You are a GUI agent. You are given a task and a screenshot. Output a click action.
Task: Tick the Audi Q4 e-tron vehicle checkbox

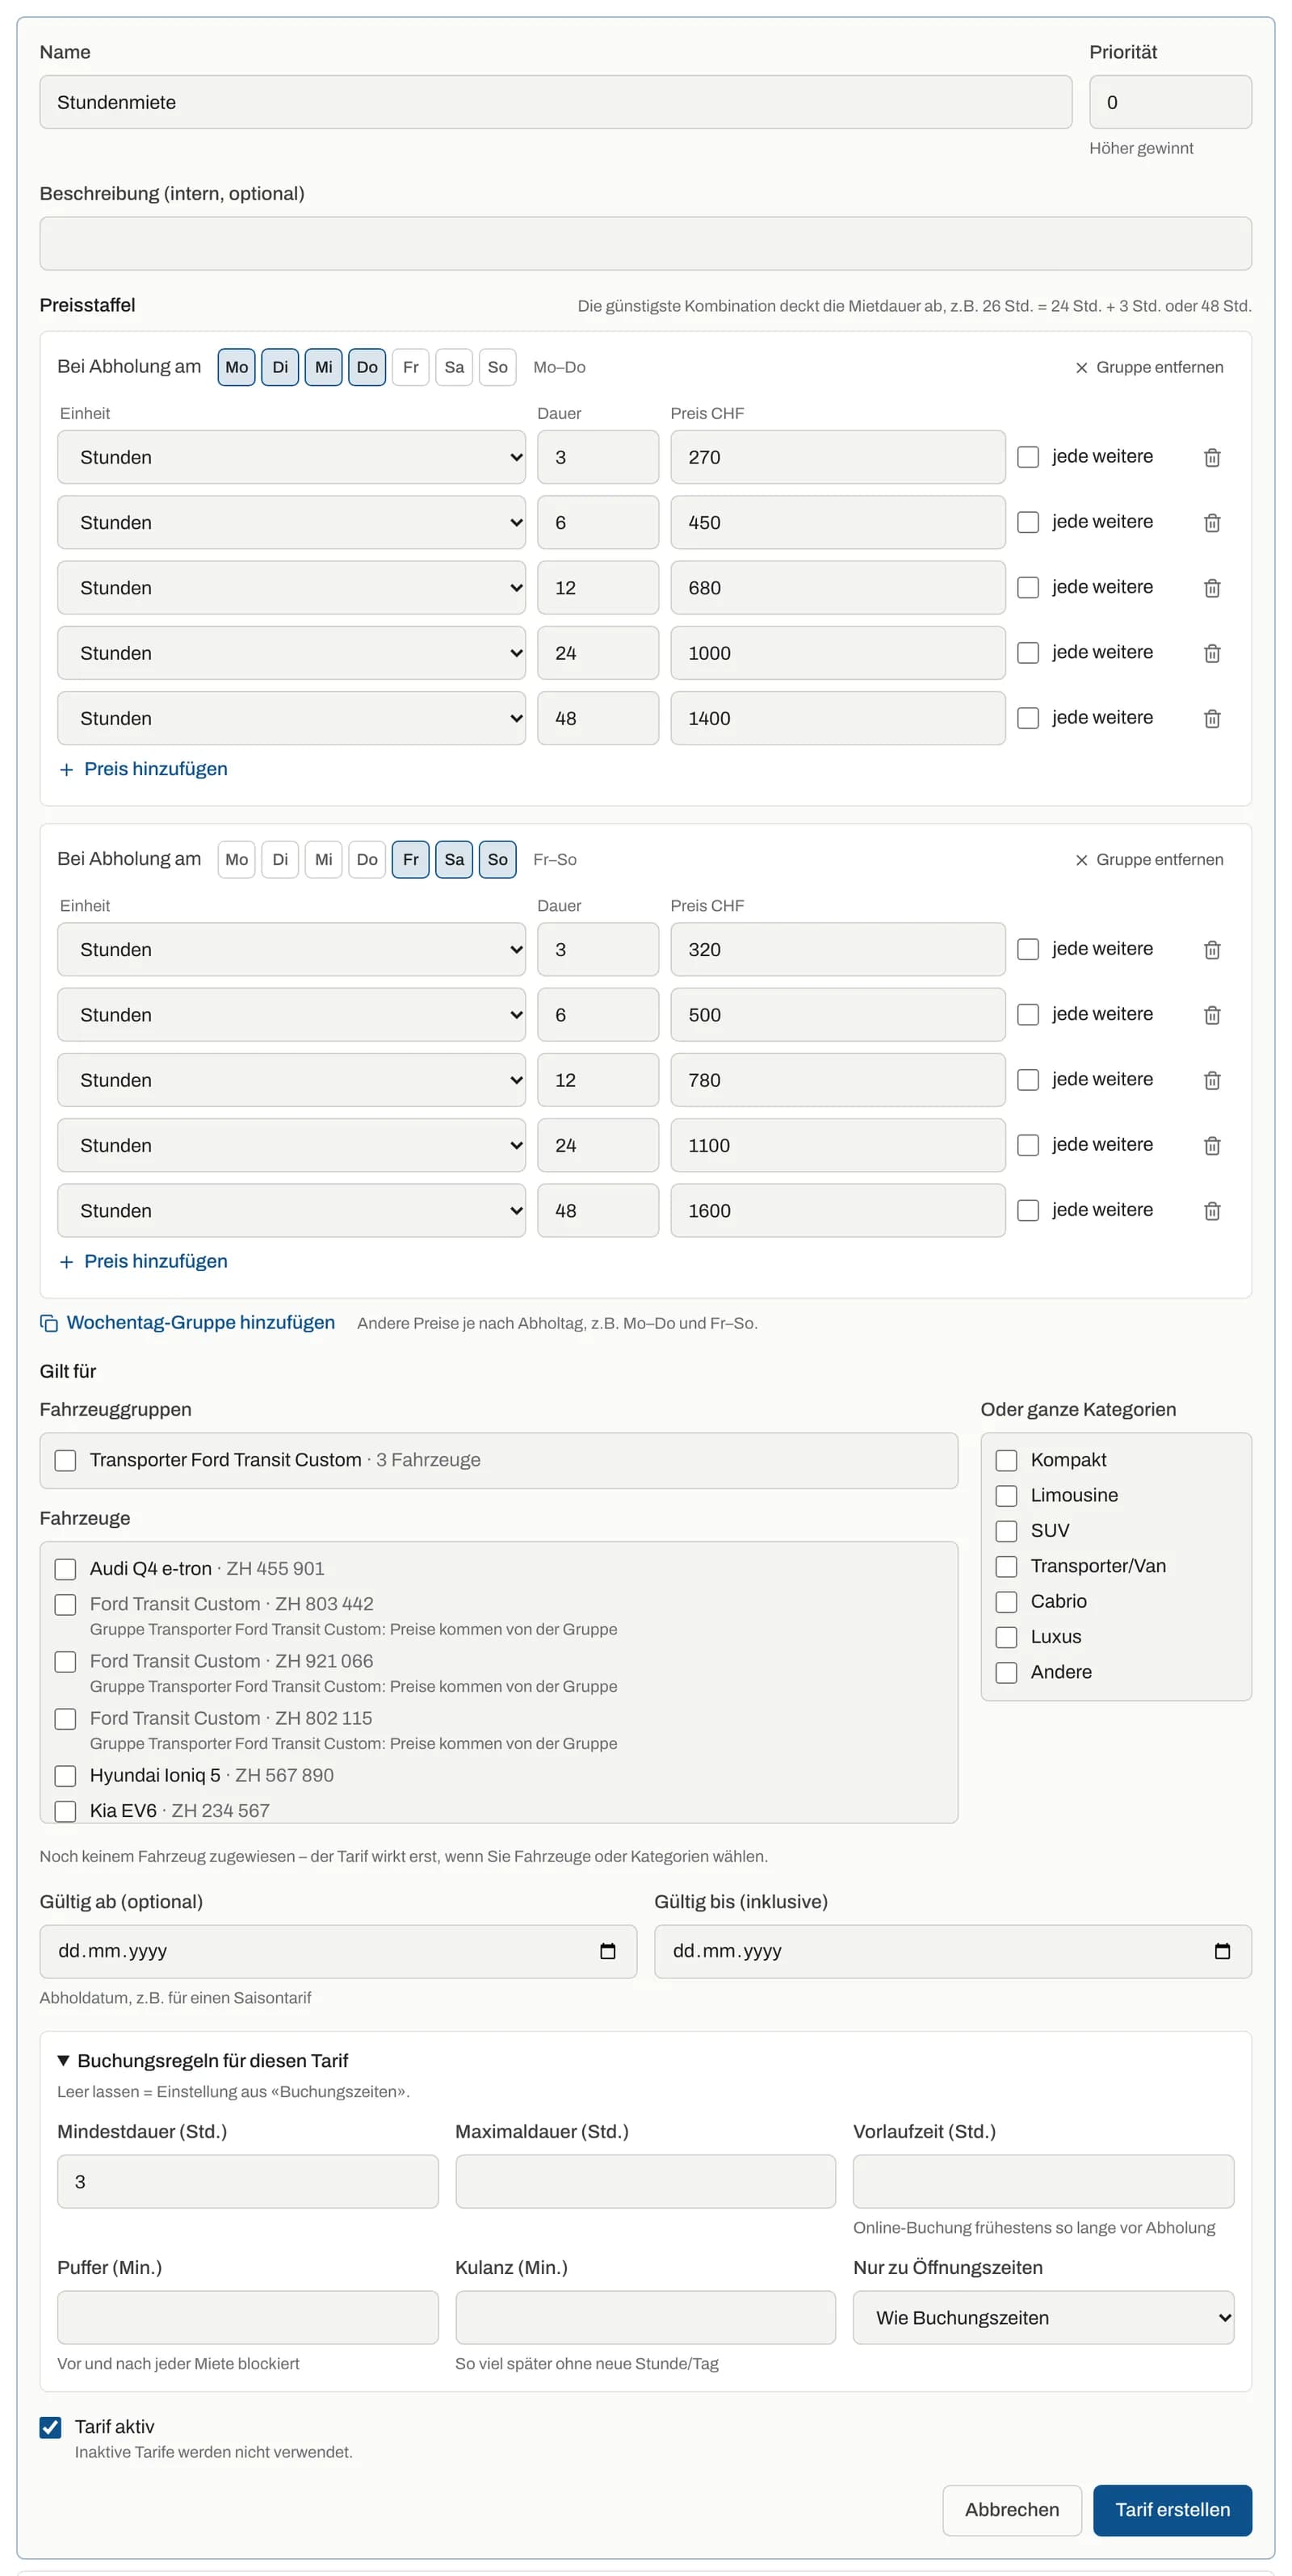click(65, 1568)
